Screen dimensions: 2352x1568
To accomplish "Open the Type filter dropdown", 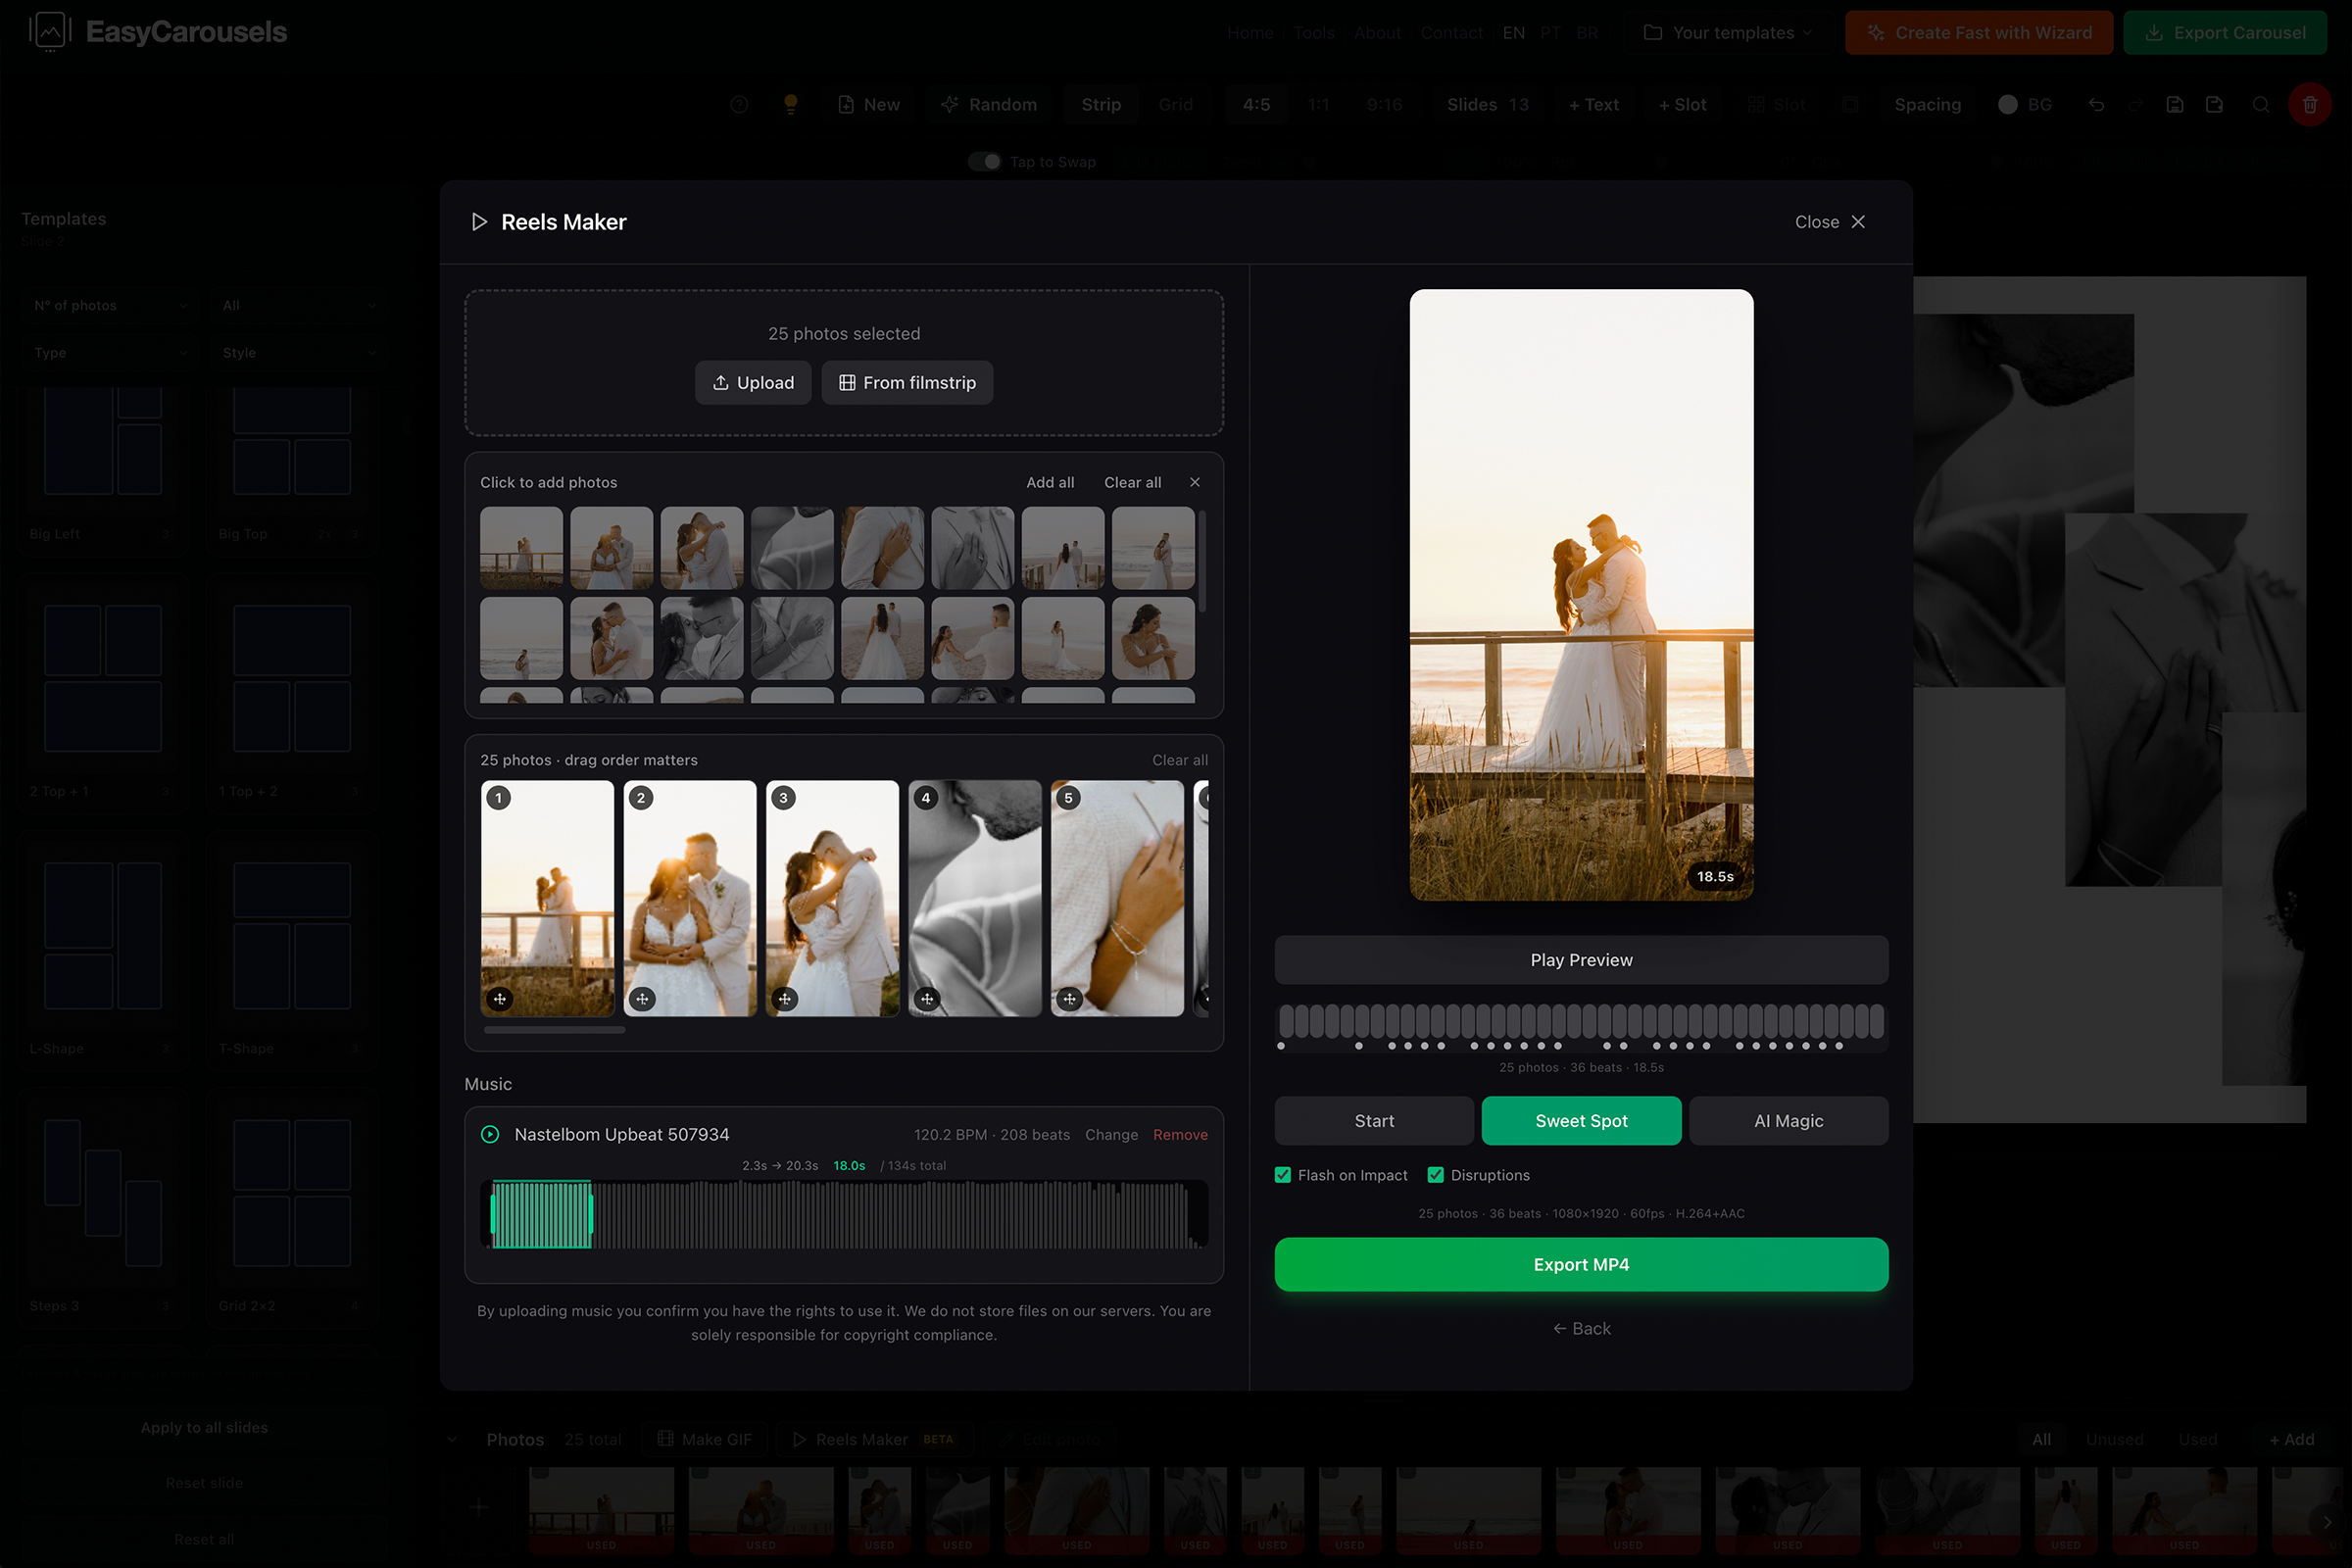I will coord(110,352).
